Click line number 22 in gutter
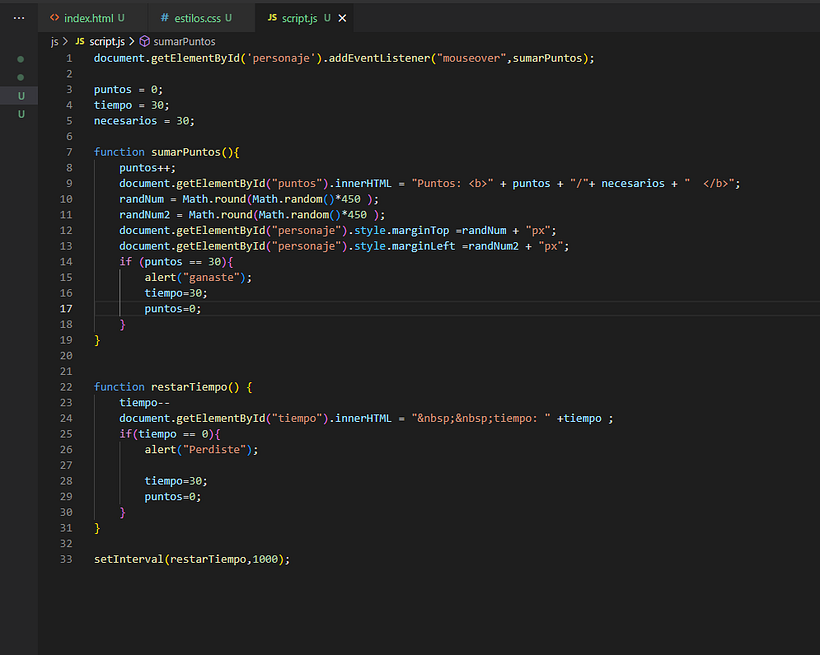 click(x=66, y=387)
